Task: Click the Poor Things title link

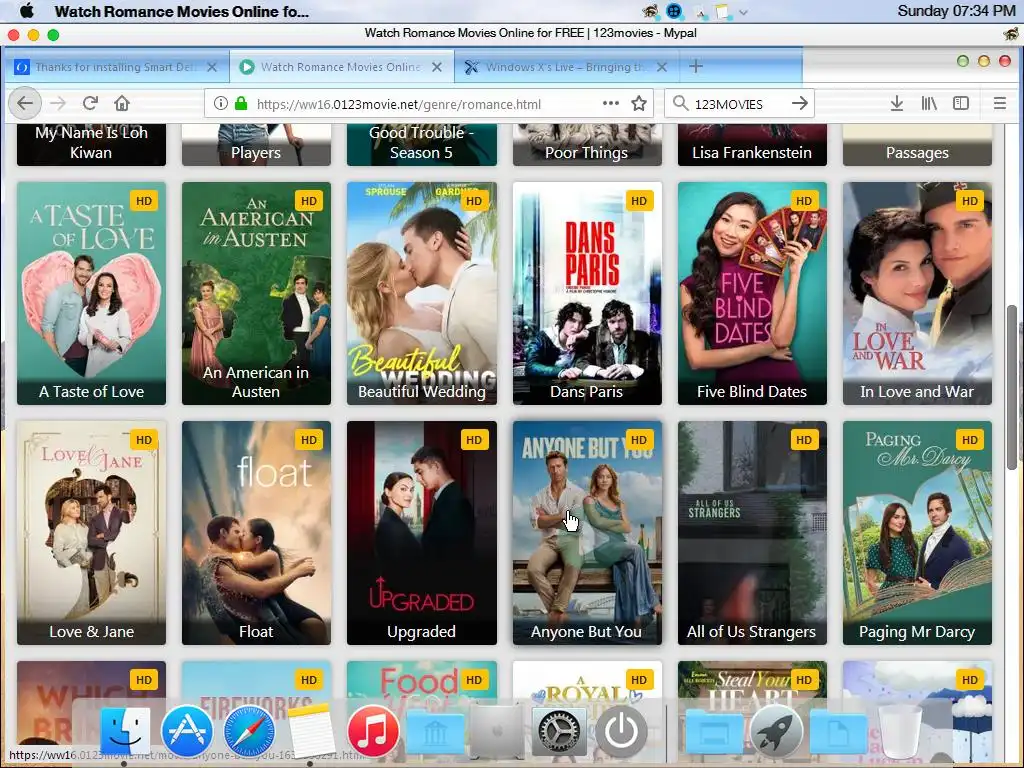Action: click(x=586, y=152)
